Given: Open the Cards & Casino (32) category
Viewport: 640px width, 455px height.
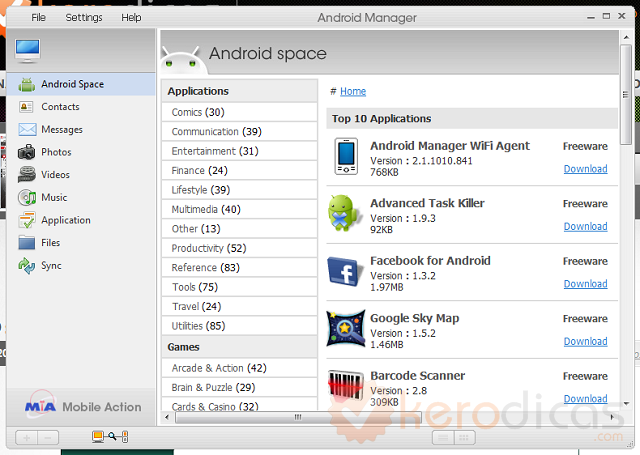Looking at the screenshot, I should click(x=240, y=405).
